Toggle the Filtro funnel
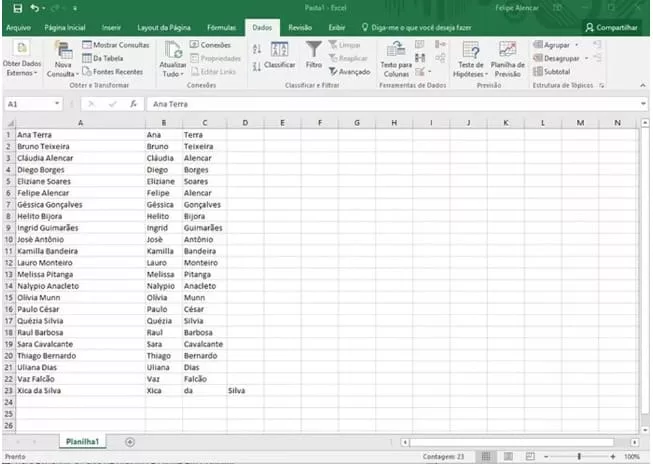 pos(313,55)
